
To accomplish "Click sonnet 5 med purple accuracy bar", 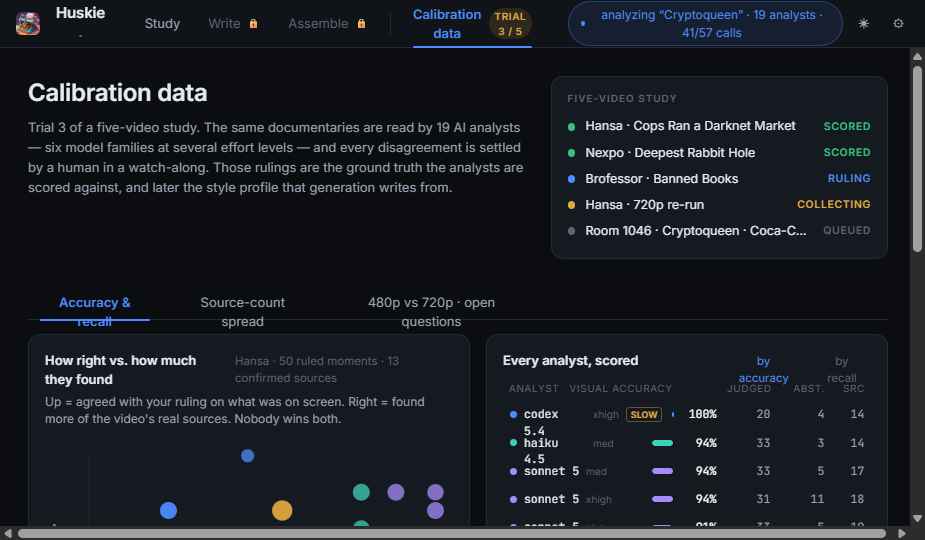I will pos(662,471).
